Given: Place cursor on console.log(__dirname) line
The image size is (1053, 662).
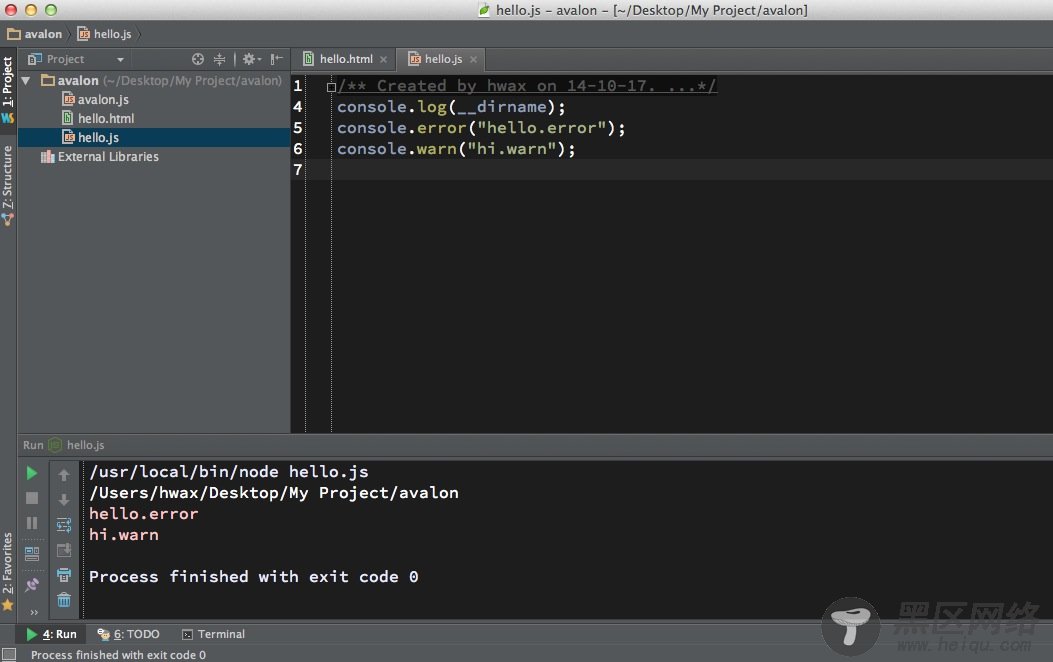Looking at the screenshot, I should (x=451, y=107).
